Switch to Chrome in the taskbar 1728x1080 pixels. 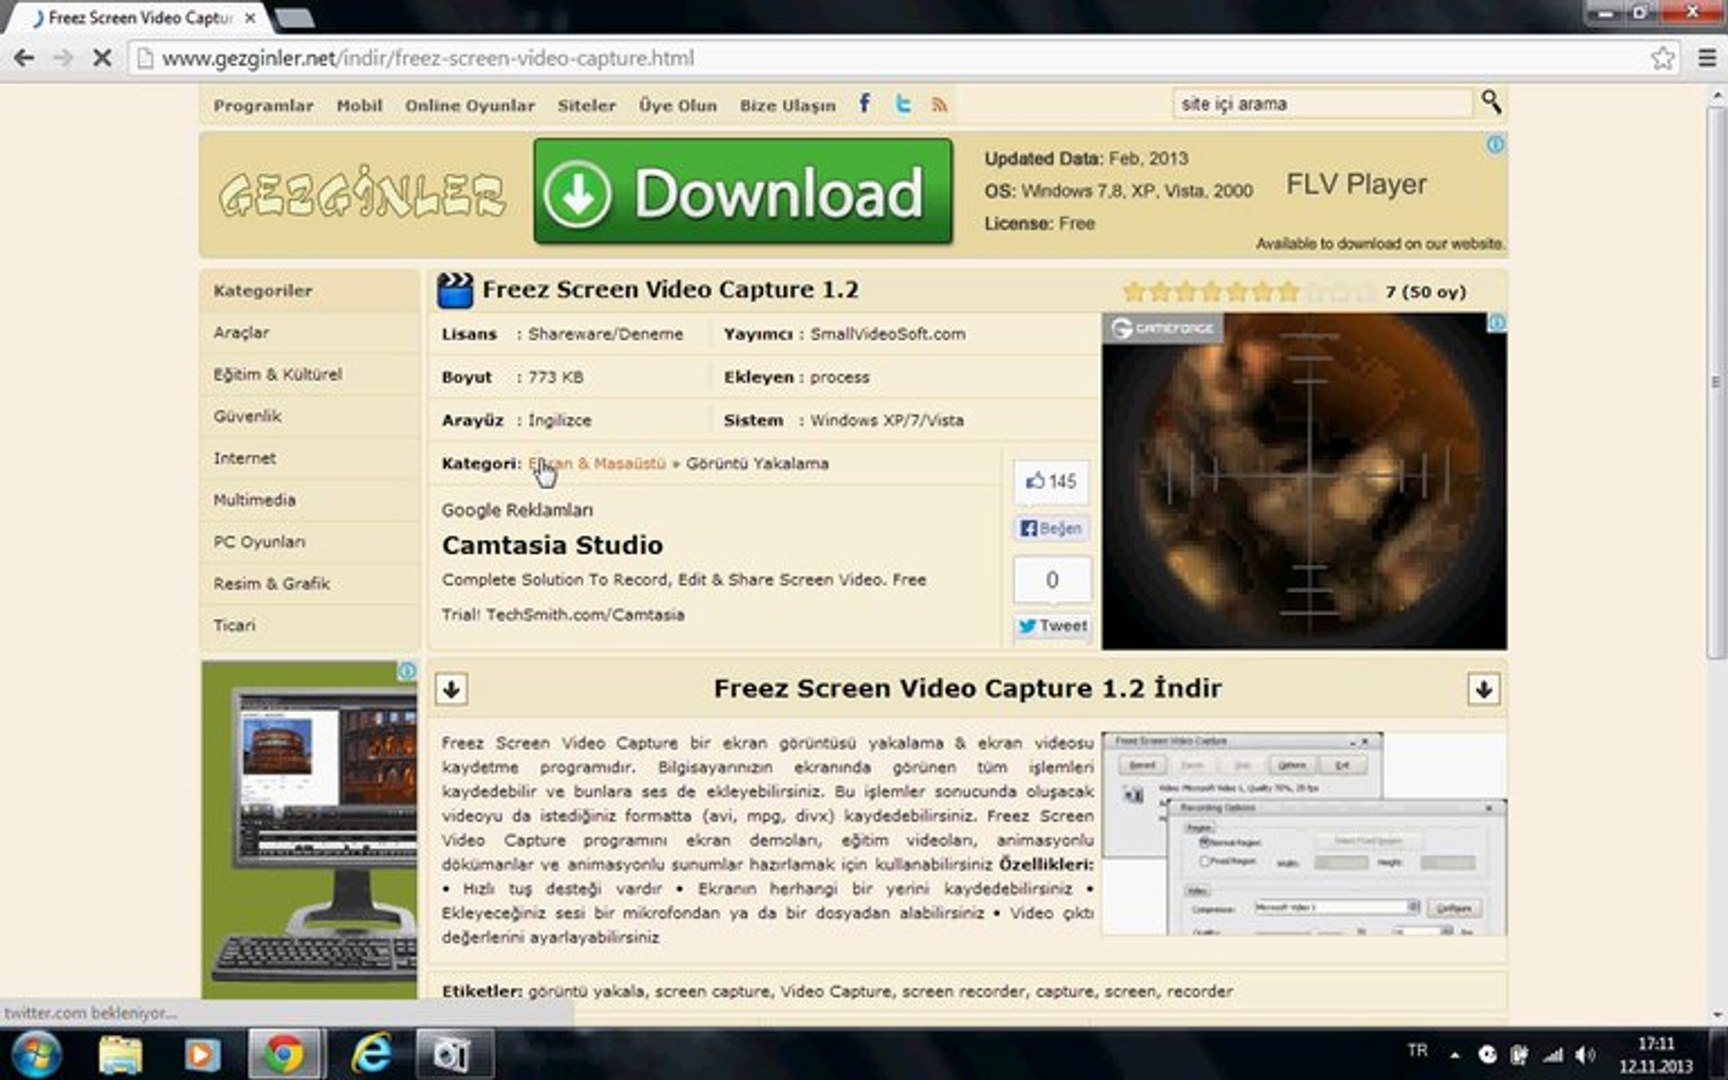[x=285, y=1054]
